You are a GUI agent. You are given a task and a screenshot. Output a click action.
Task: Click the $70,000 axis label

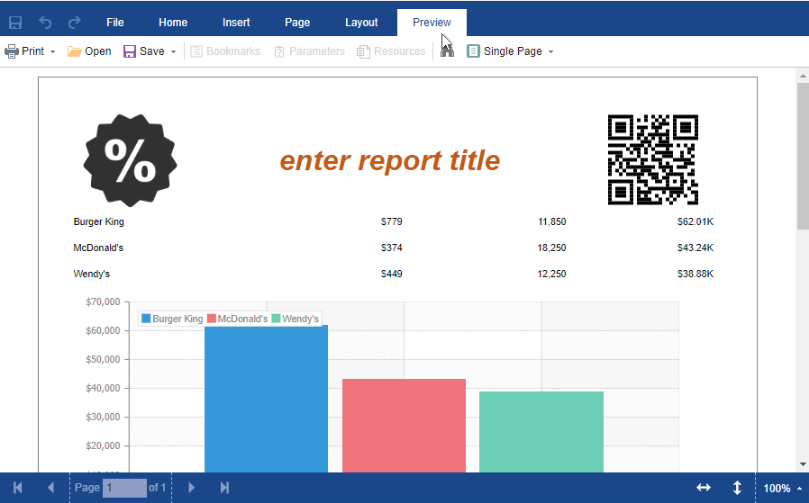point(103,302)
